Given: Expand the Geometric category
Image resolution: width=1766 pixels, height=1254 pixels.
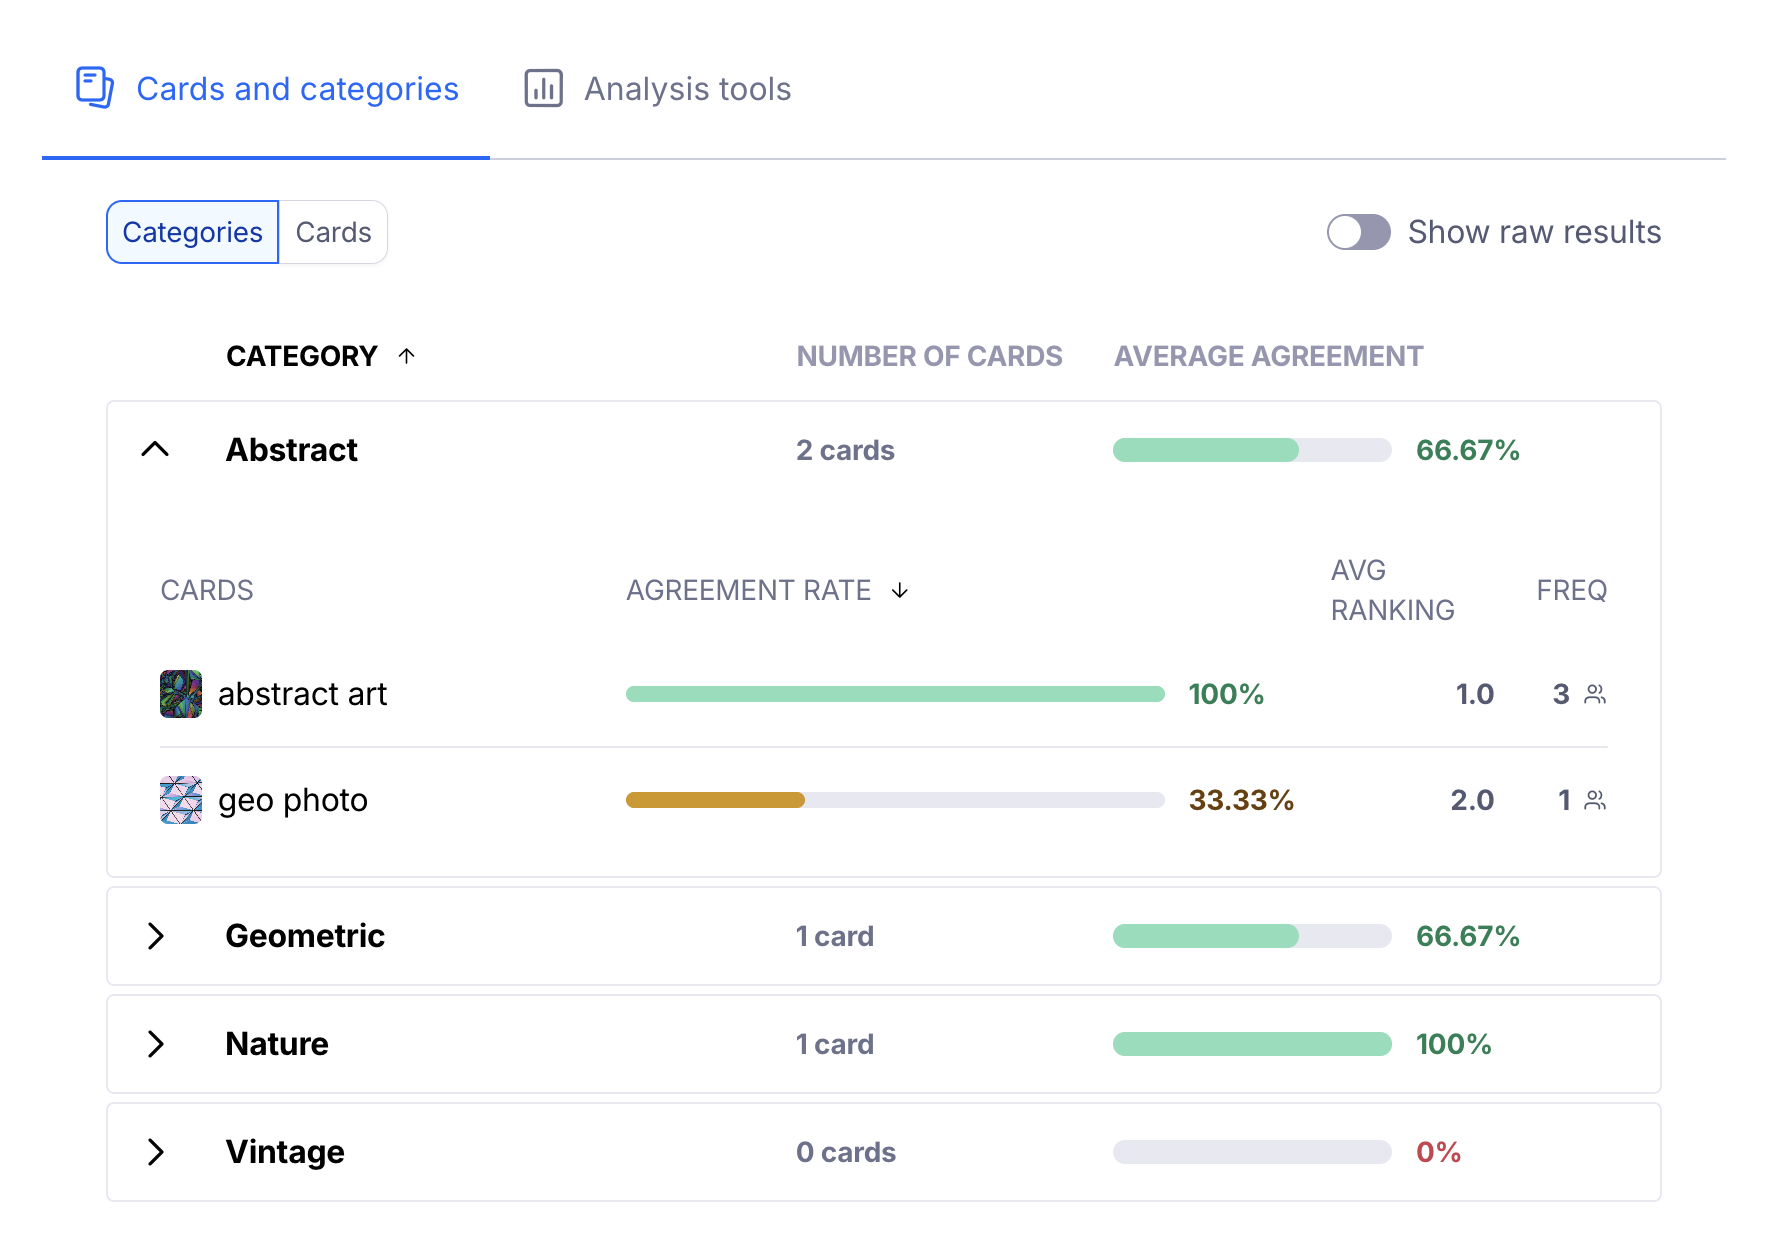Looking at the screenshot, I should point(155,936).
